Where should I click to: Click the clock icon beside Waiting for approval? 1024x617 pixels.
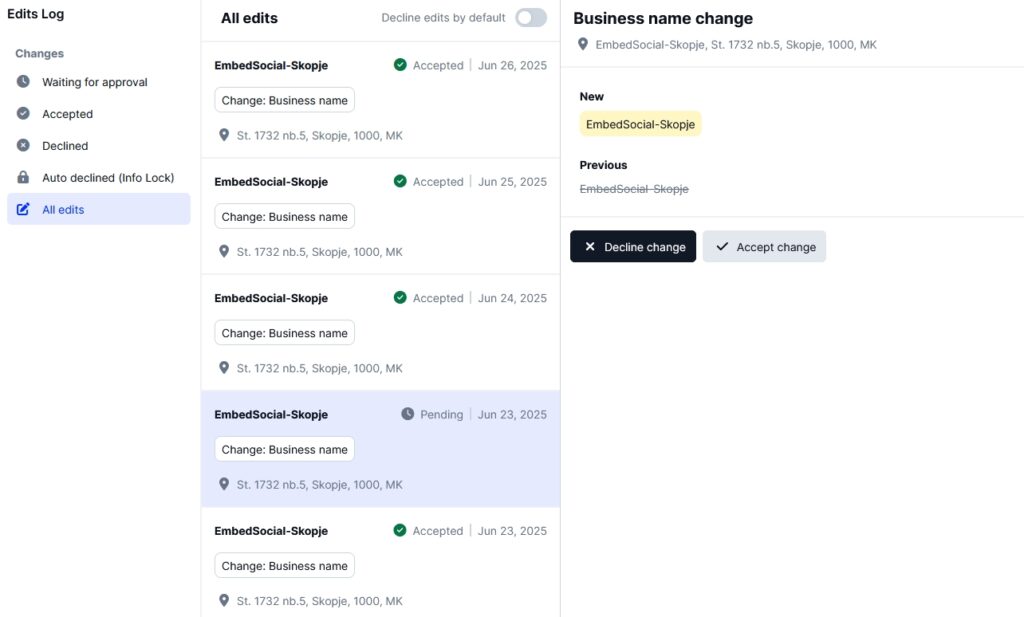point(23,82)
